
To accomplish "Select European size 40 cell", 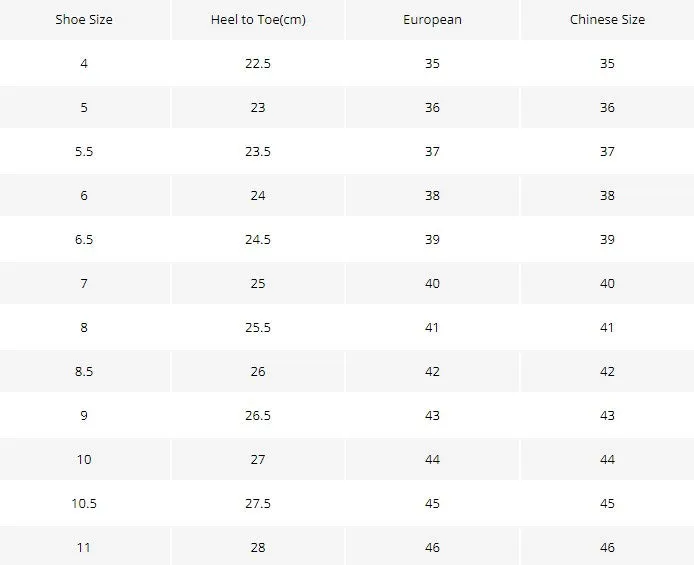I will (432, 283).
